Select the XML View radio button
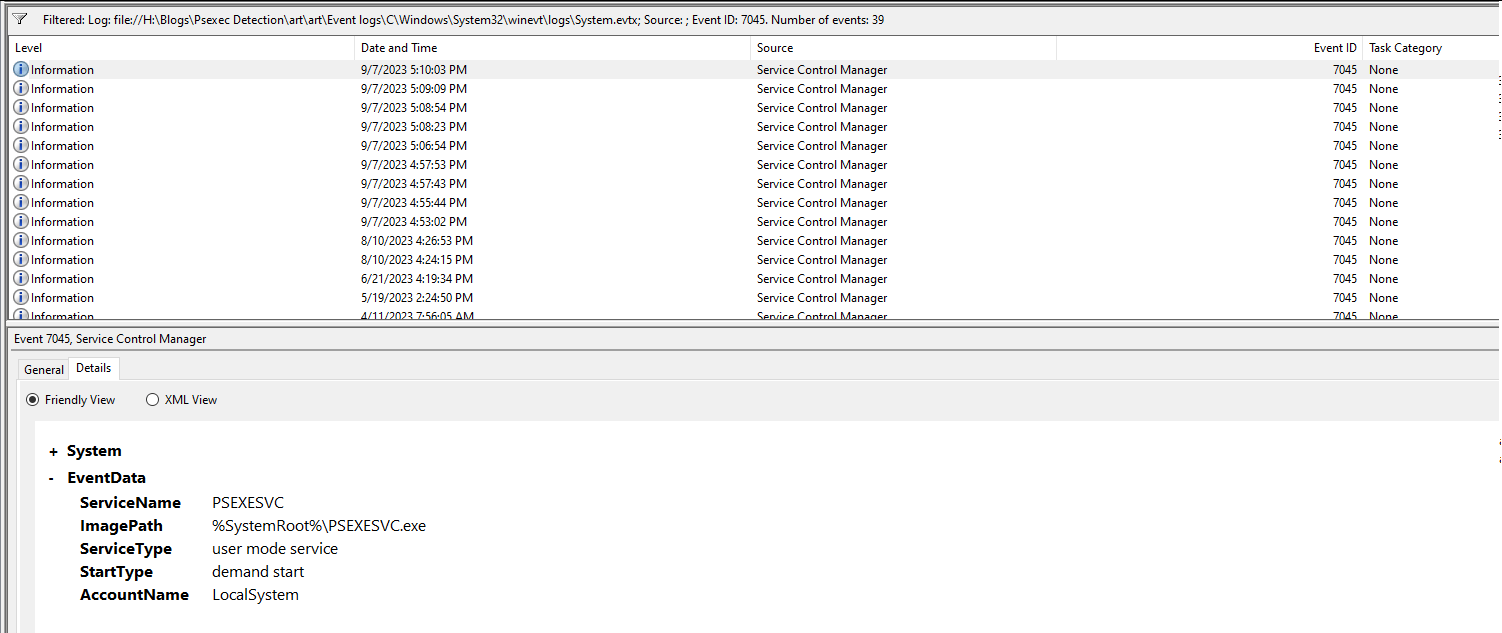The height and width of the screenshot is (633, 1502). [x=153, y=400]
